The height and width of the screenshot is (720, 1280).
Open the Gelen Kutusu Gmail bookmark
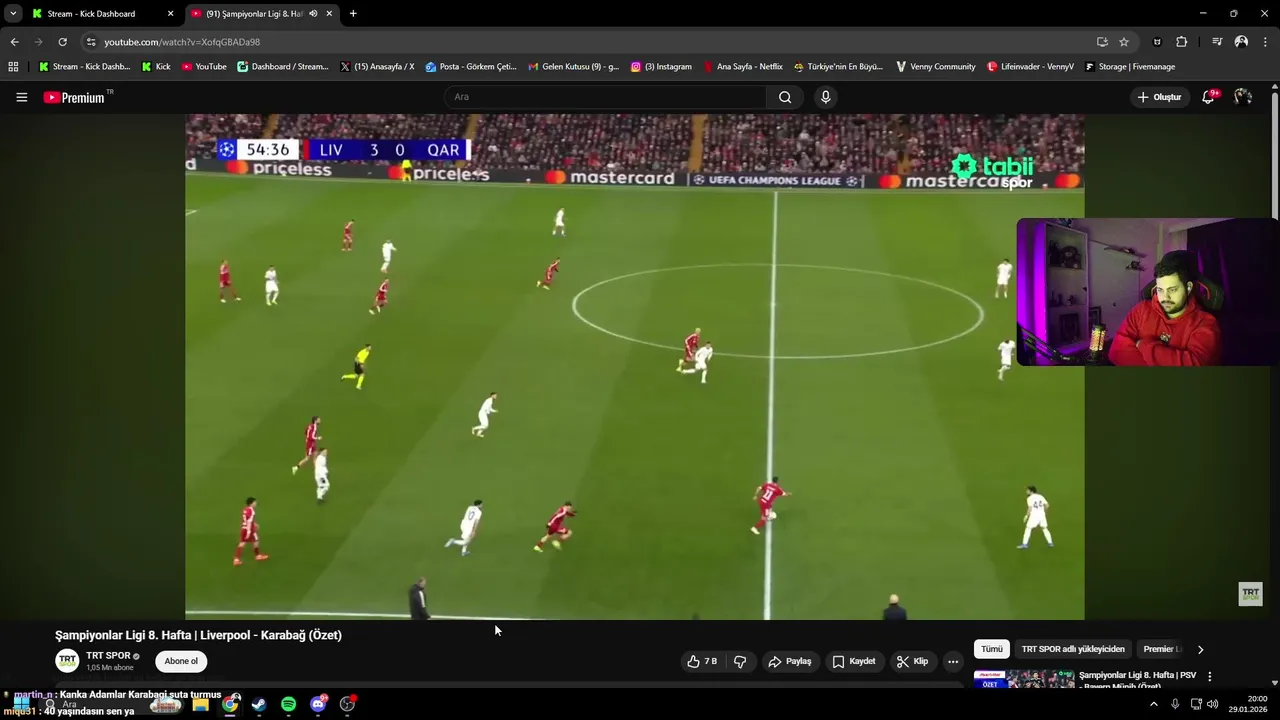pos(574,67)
